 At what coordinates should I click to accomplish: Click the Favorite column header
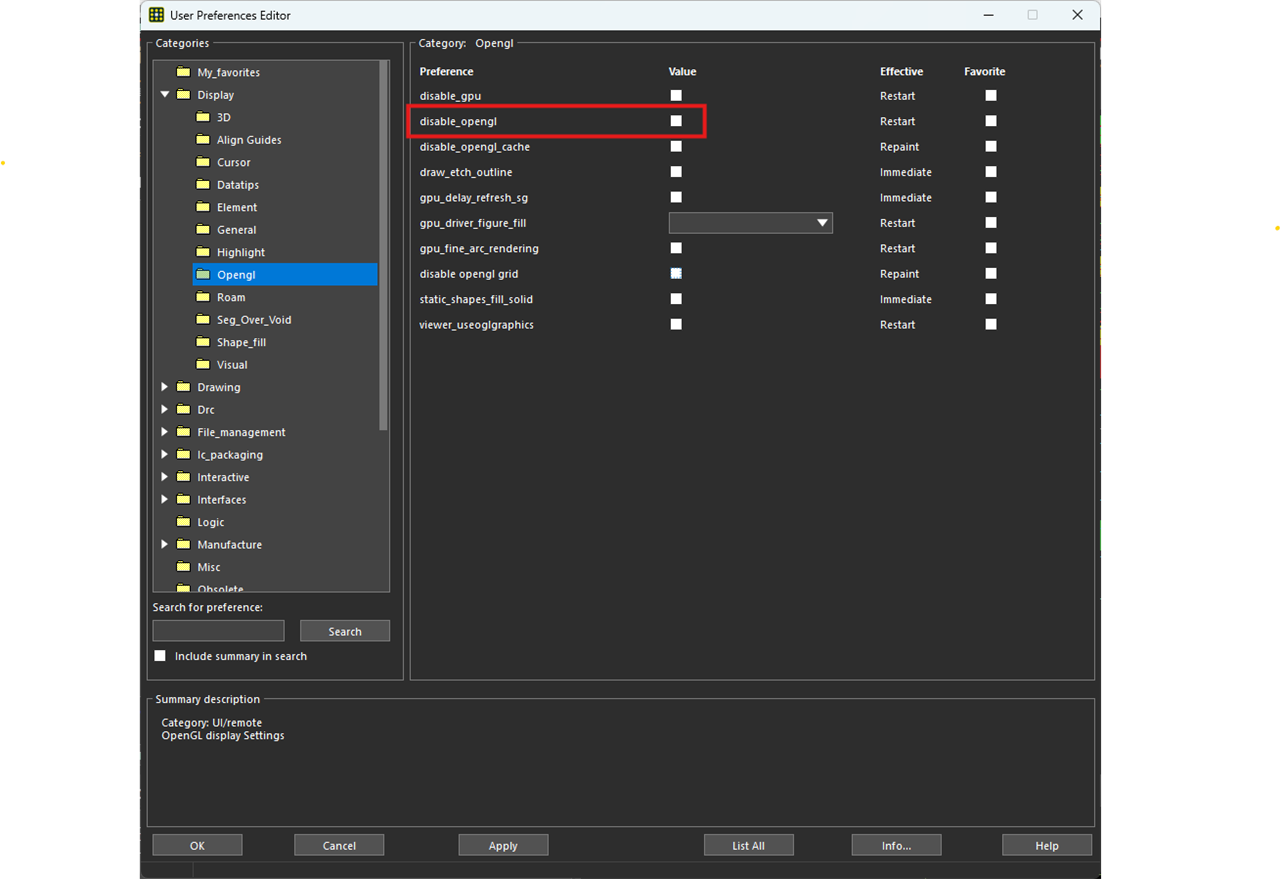[985, 71]
